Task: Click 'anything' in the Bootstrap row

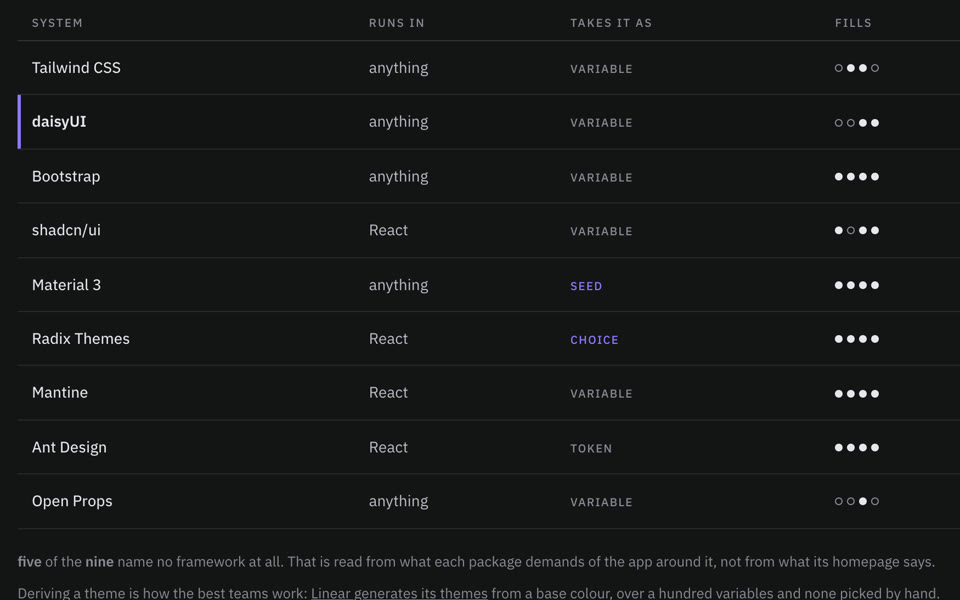Action: (398, 177)
